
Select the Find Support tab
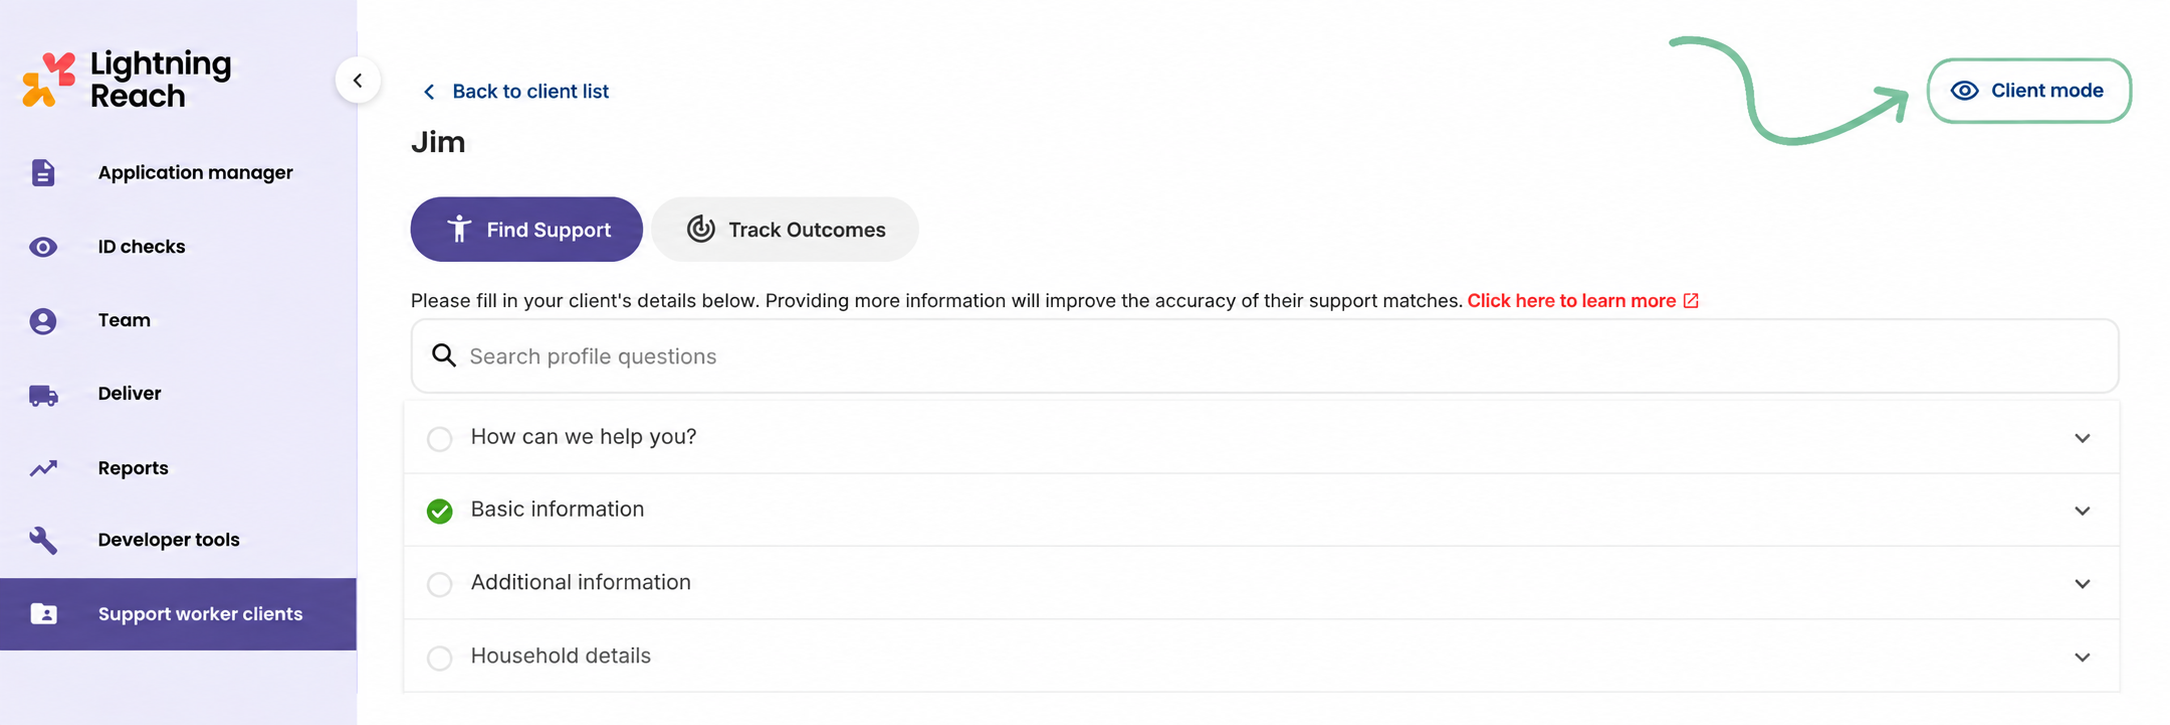(526, 229)
